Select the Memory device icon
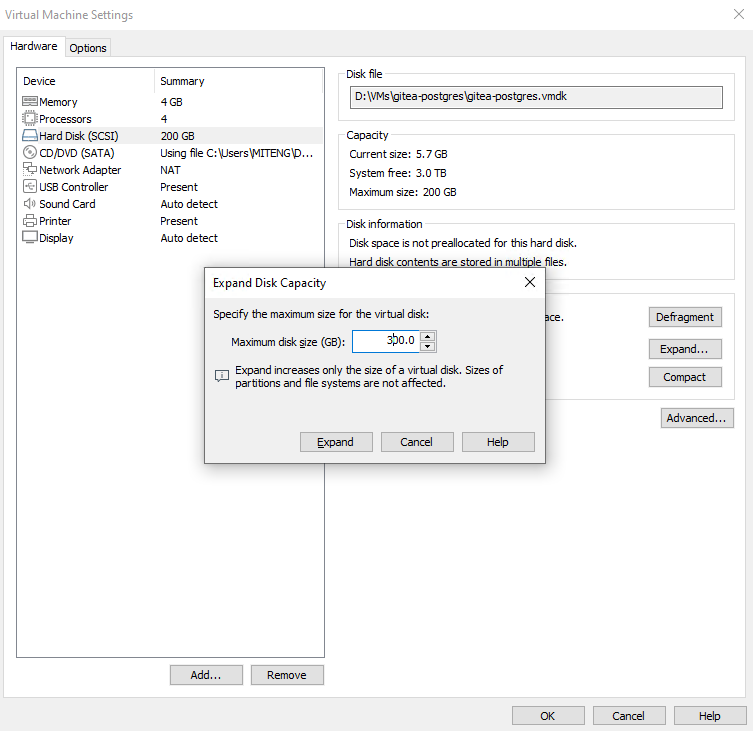This screenshot has height=731, width=753. [x=30, y=102]
